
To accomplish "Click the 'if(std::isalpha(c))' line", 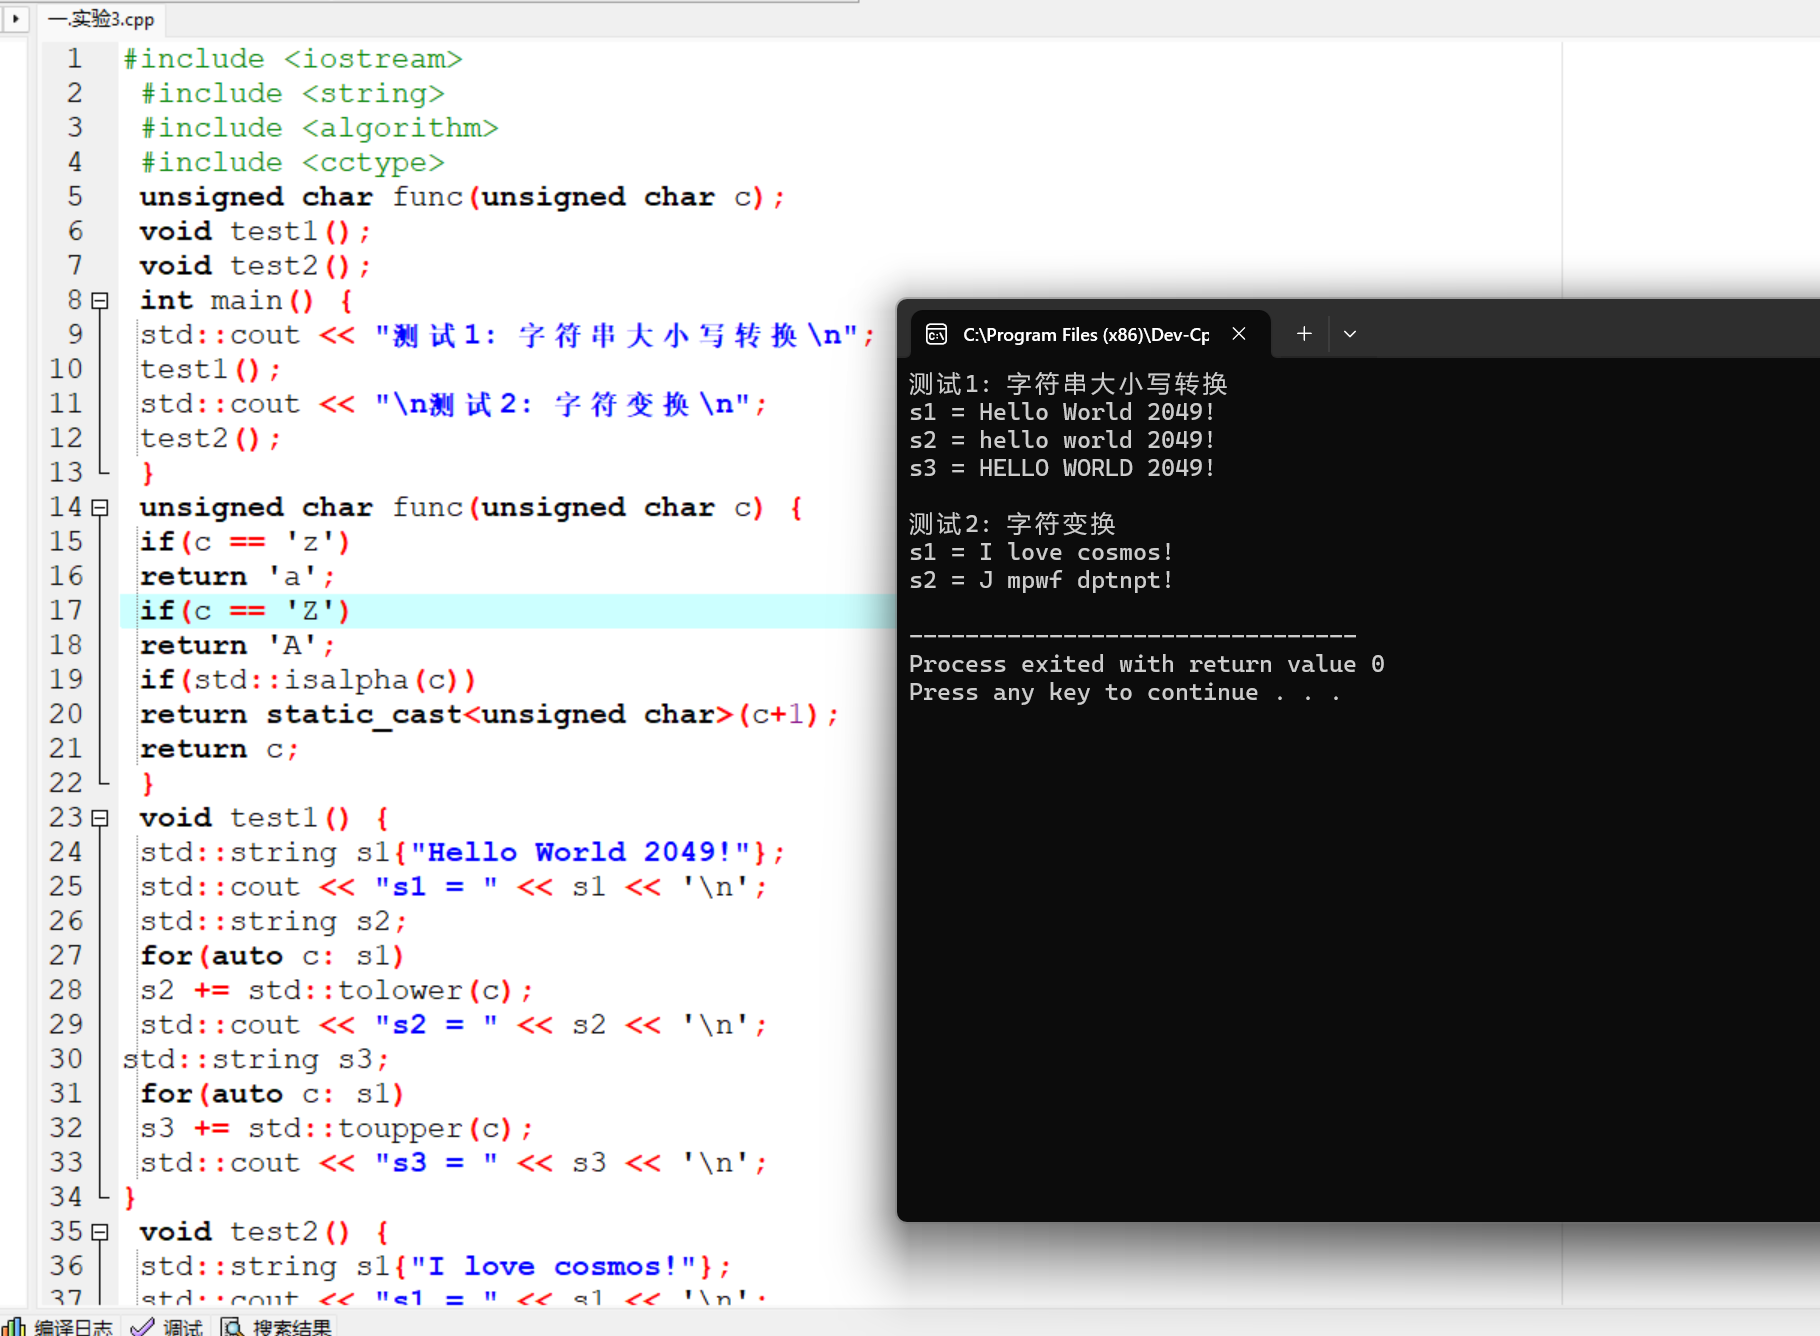I will 308,680.
